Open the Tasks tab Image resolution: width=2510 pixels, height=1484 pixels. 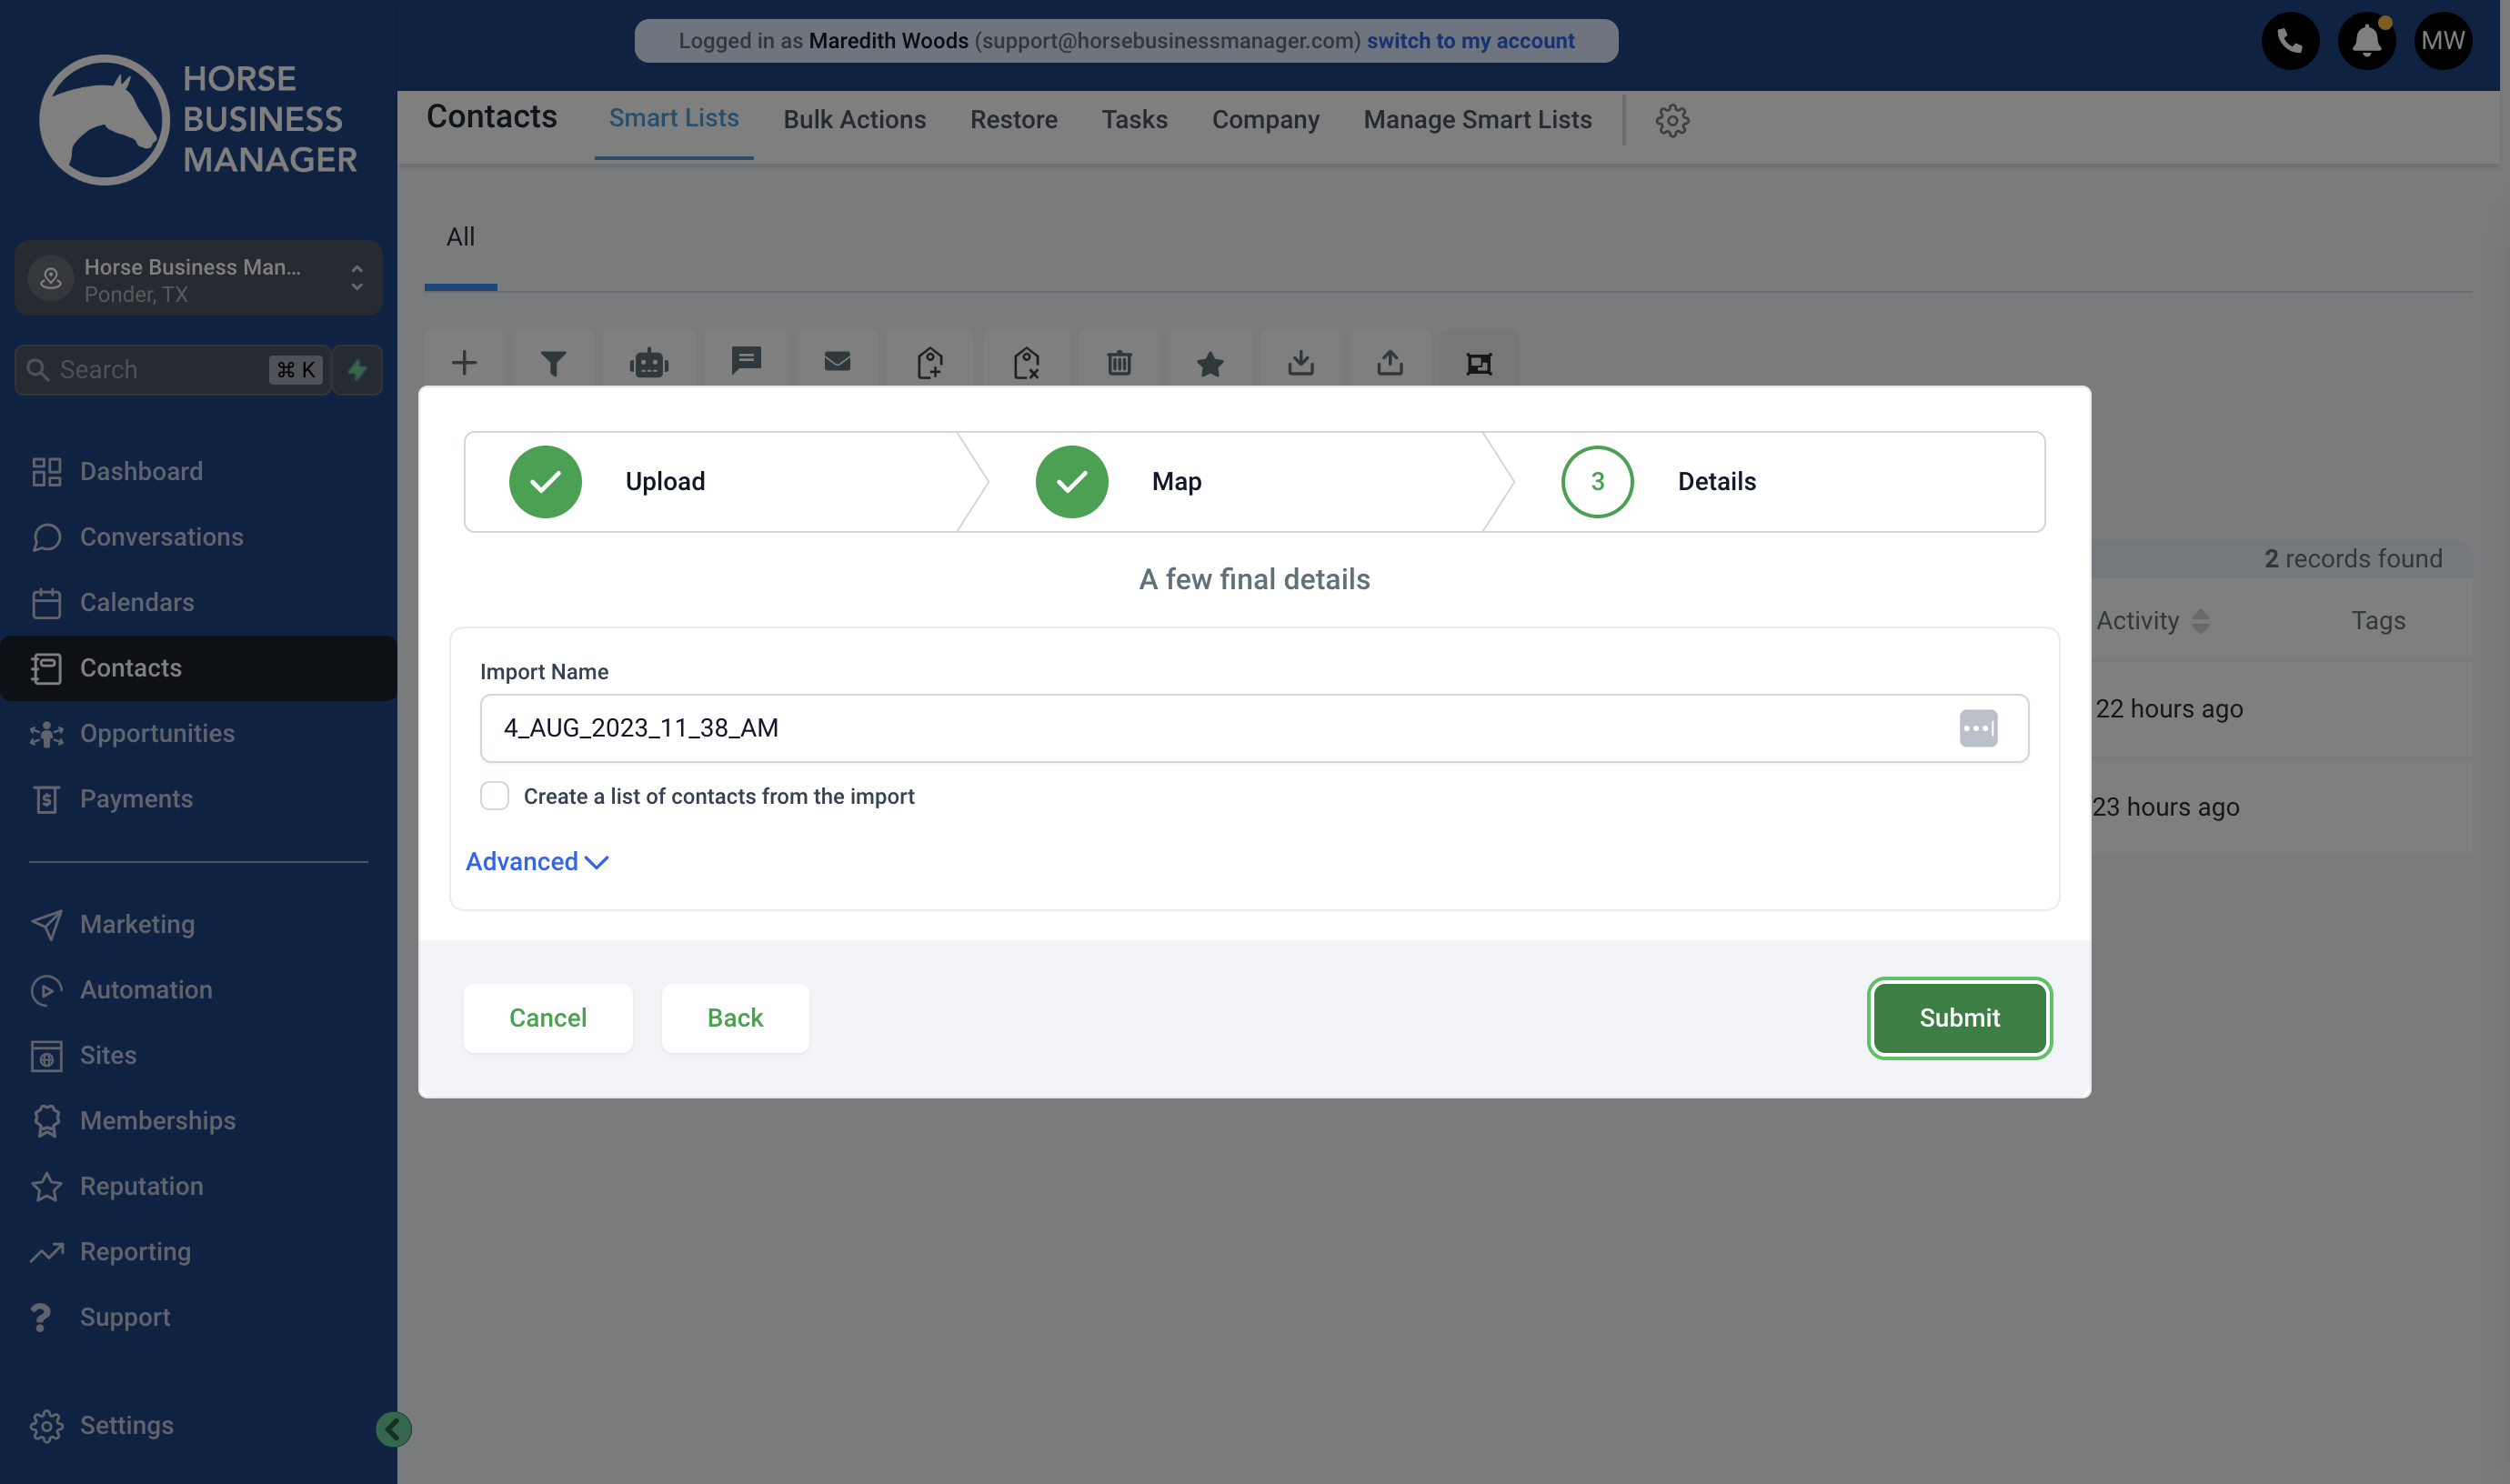pyautogui.click(x=1134, y=120)
